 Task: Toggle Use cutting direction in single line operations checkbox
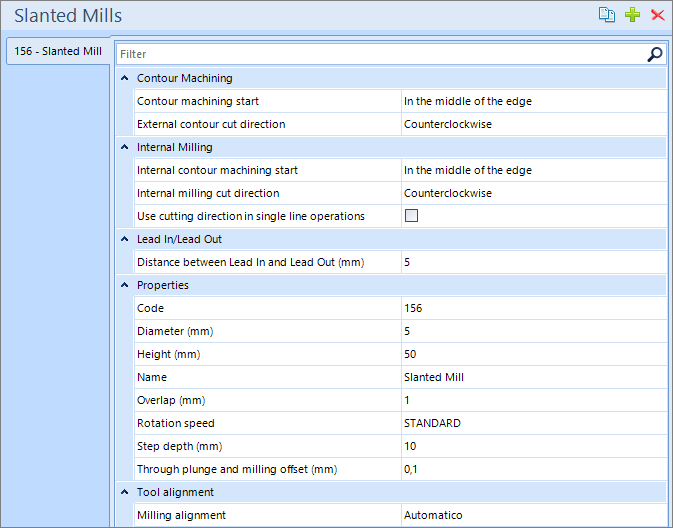point(411,215)
